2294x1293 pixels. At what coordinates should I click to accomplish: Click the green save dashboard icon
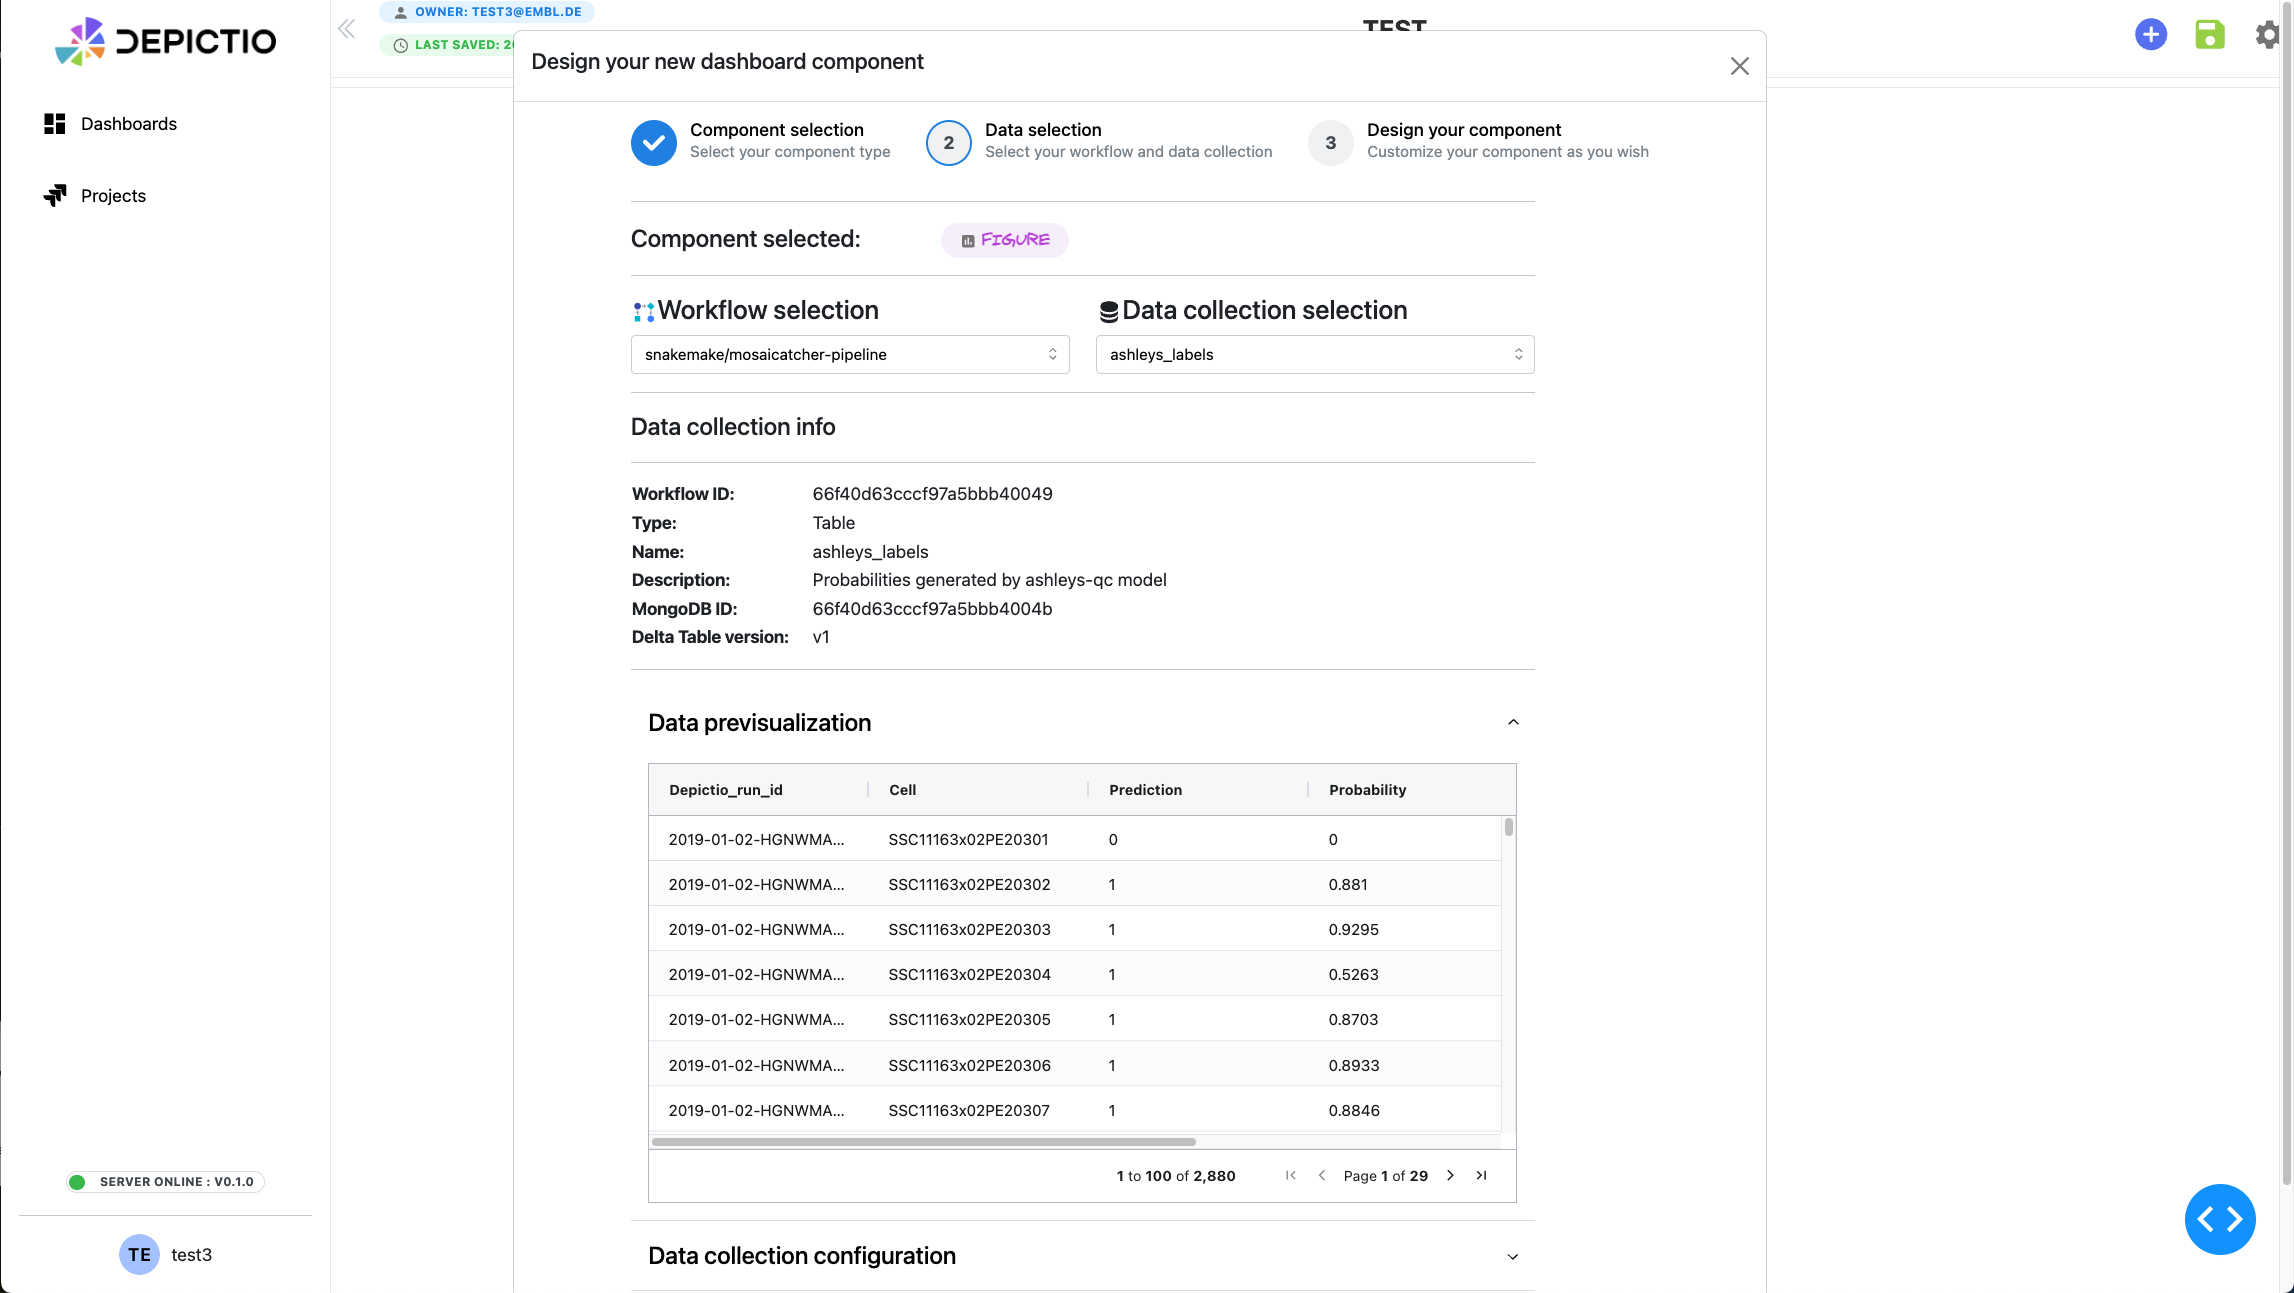2210,35
